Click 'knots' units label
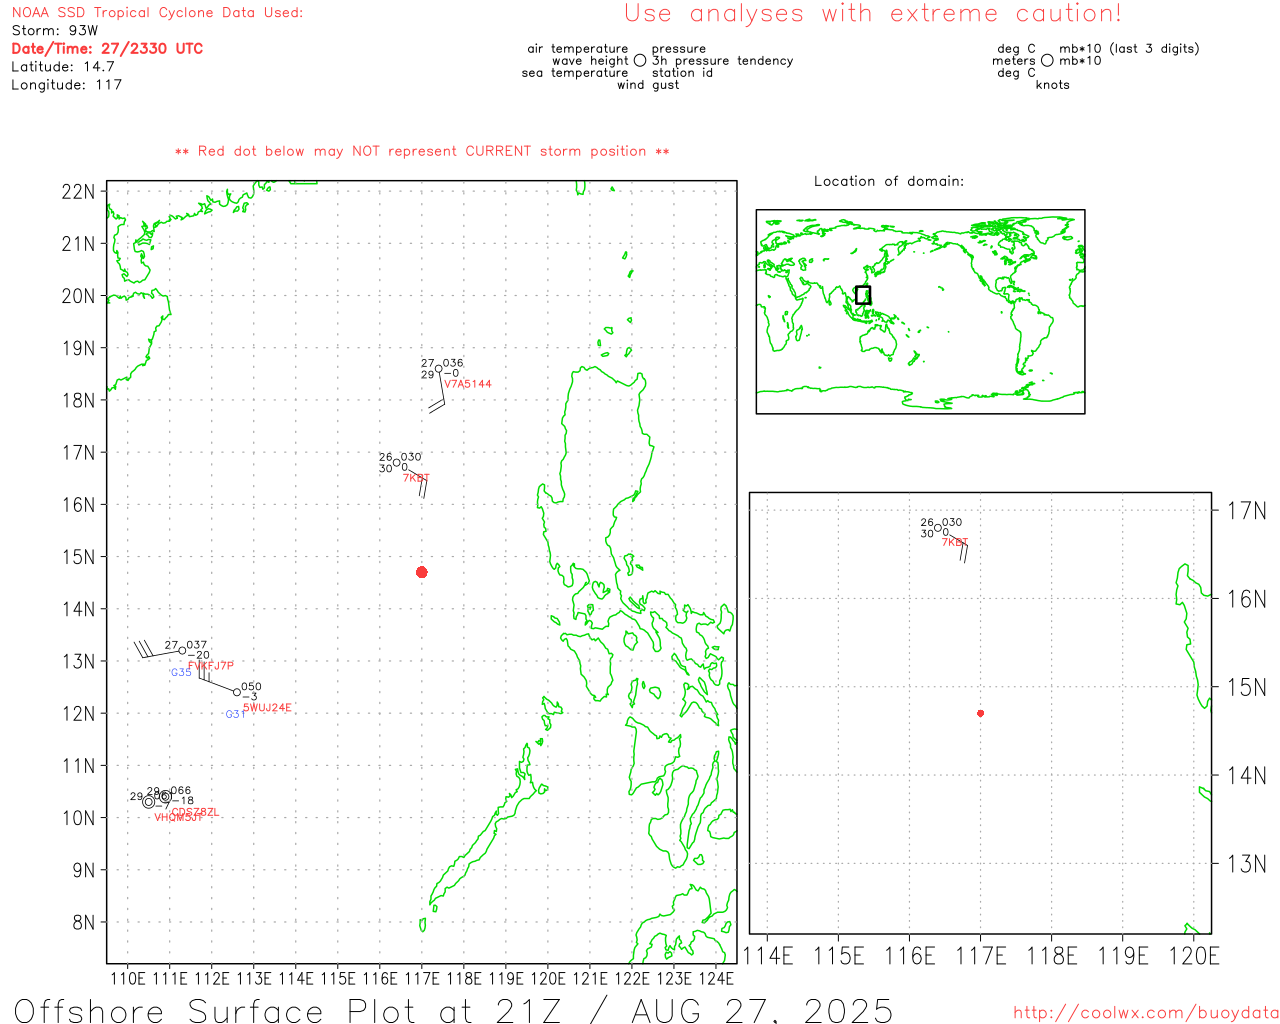The image size is (1280, 1024). click(1053, 85)
